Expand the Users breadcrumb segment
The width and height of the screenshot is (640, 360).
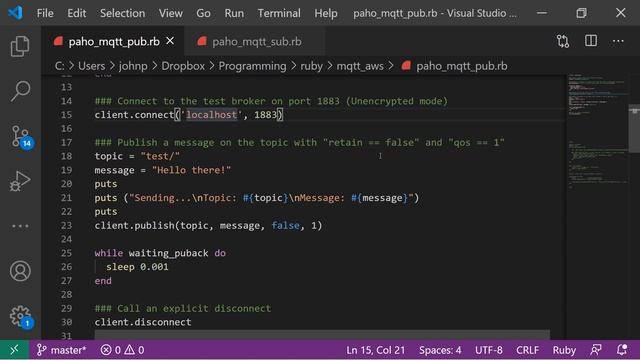[x=91, y=66]
